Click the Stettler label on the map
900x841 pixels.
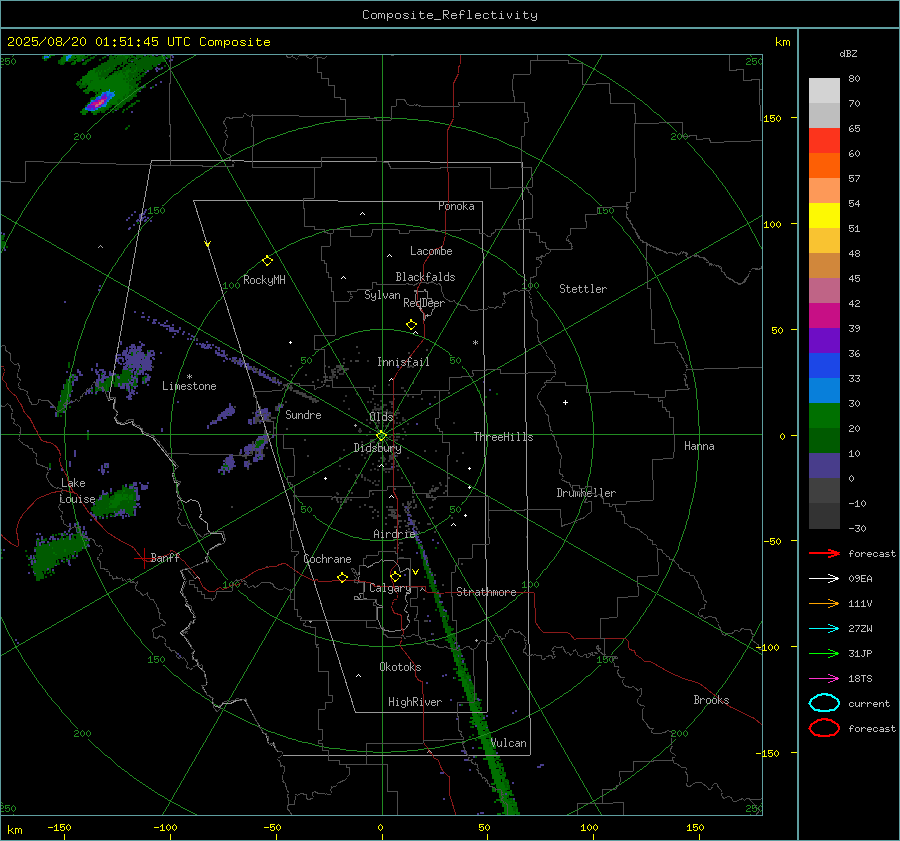[583, 289]
